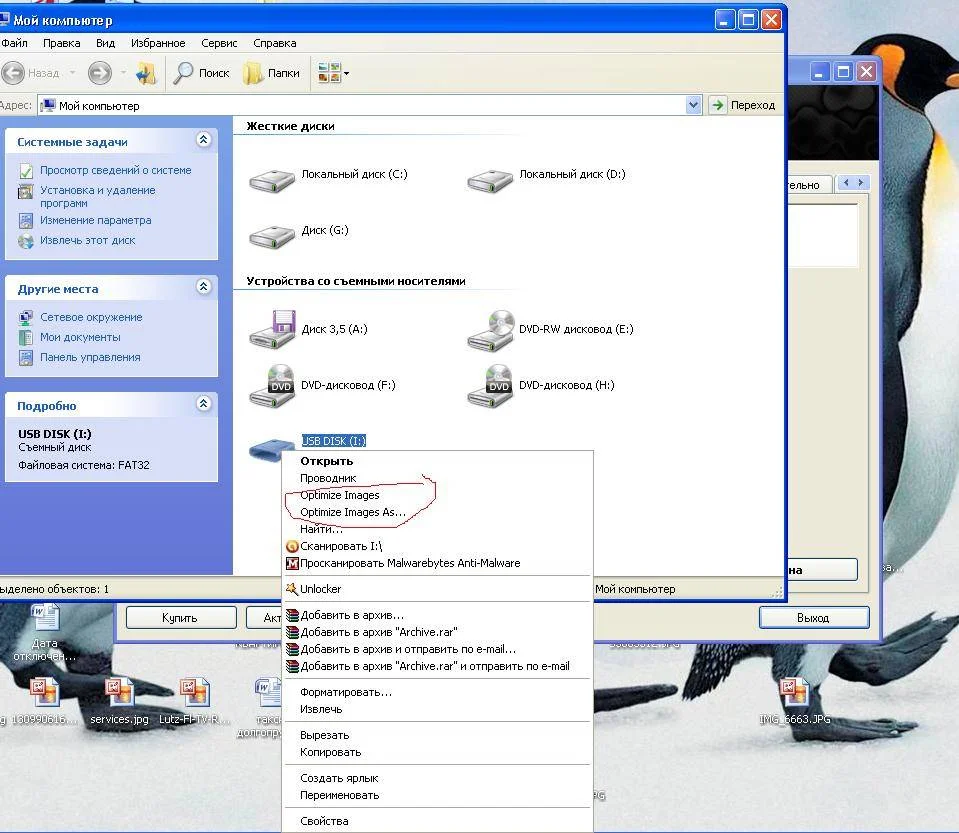
Task: Select the 3.5 floppy Disk (A:) icon
Action: coord(272,330)
